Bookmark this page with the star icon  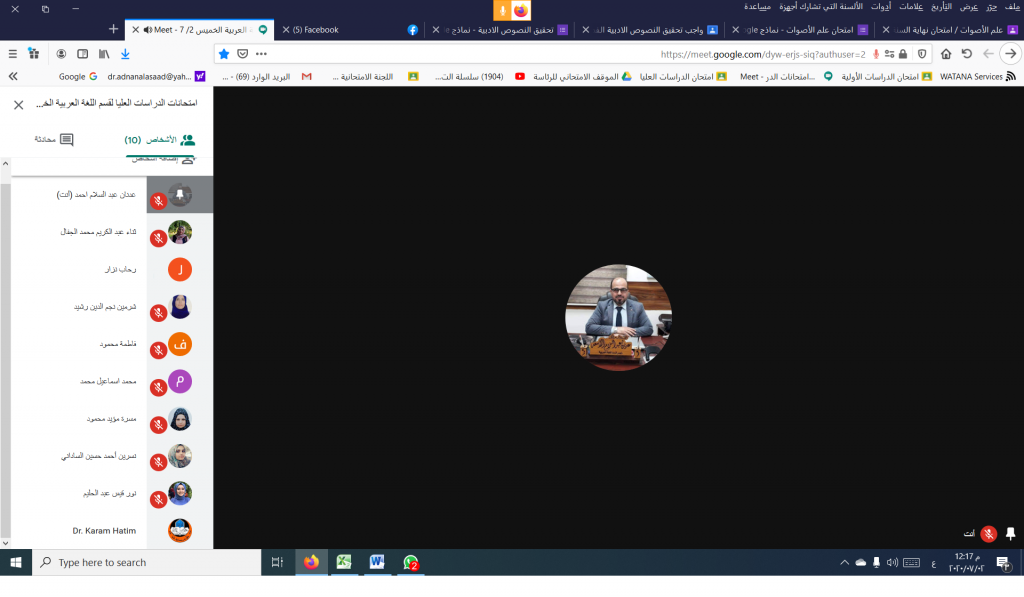point(224,54)
